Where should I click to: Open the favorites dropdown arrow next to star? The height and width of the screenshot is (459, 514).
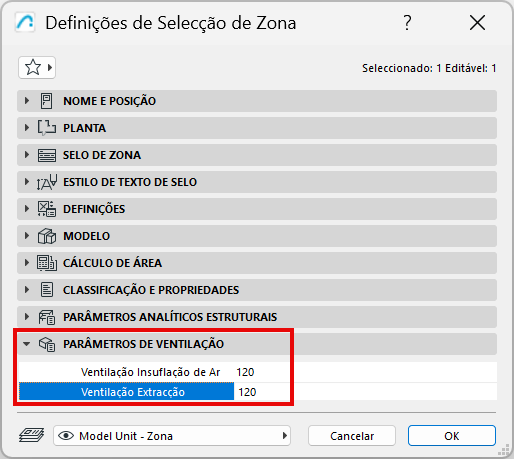(50, 68)
